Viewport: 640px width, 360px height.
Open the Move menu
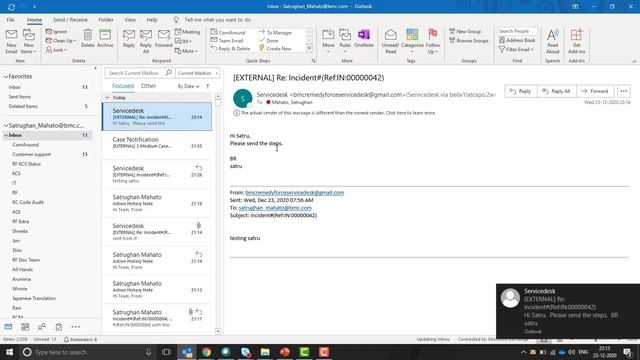[328, 41]
